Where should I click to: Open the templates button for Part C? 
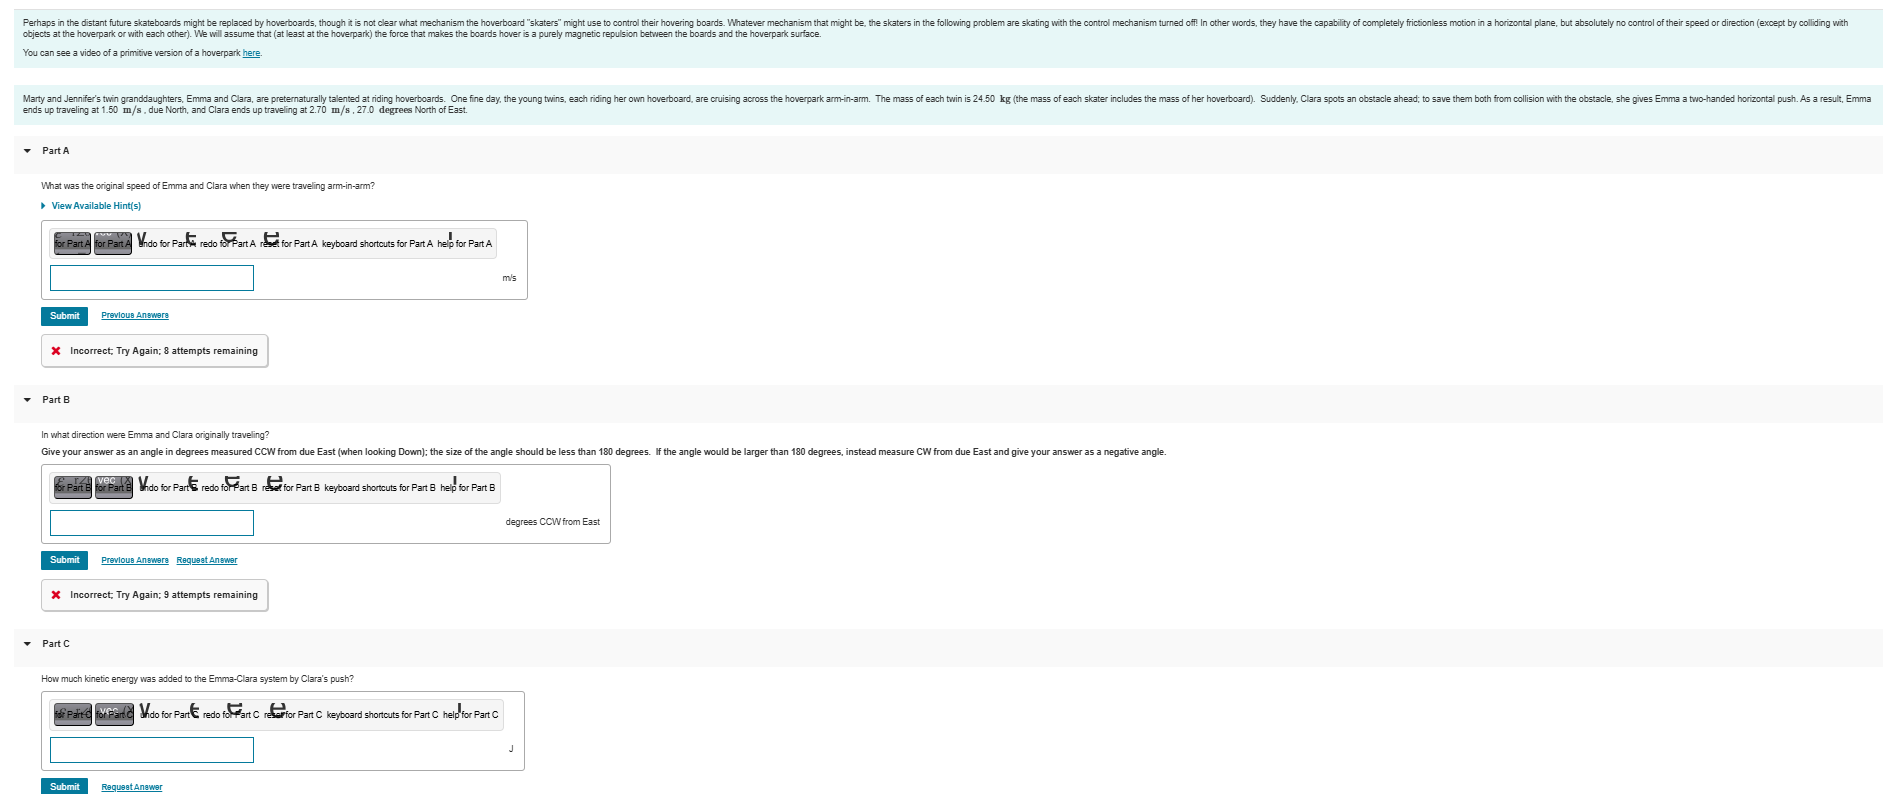point(73,714)
